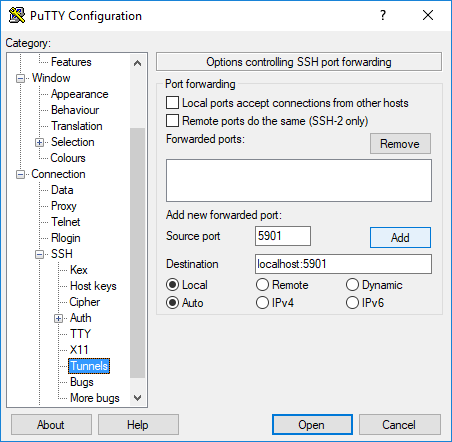
Task: Open the Connection category
Action: pos(58,174)
